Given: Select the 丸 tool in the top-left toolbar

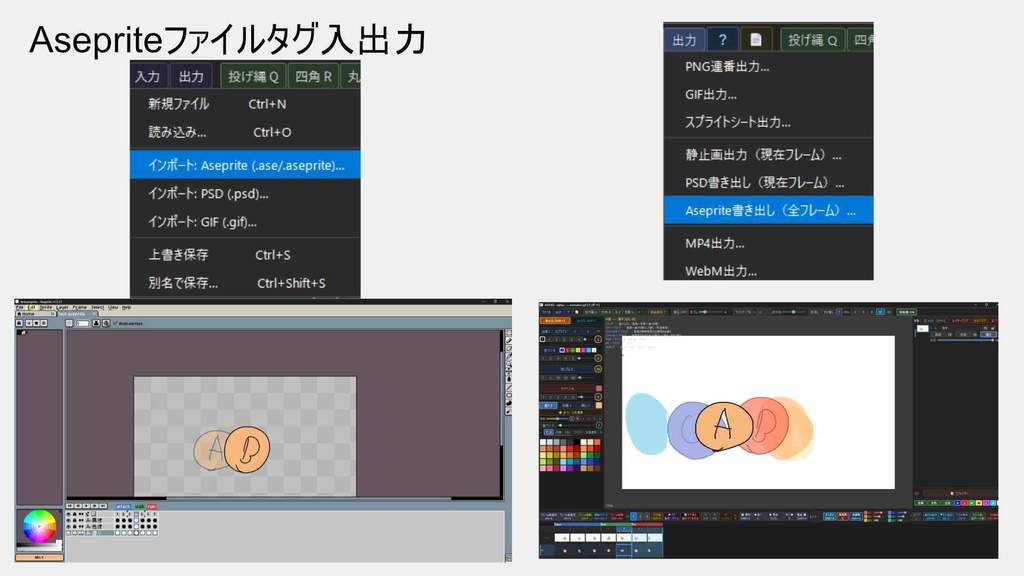Looking at the screenshot, I should tap(354, 75).
